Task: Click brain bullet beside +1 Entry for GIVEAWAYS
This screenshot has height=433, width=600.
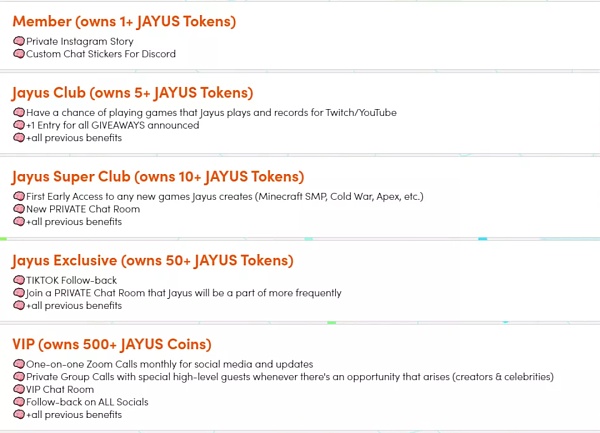Action: [x=19, y=125]
